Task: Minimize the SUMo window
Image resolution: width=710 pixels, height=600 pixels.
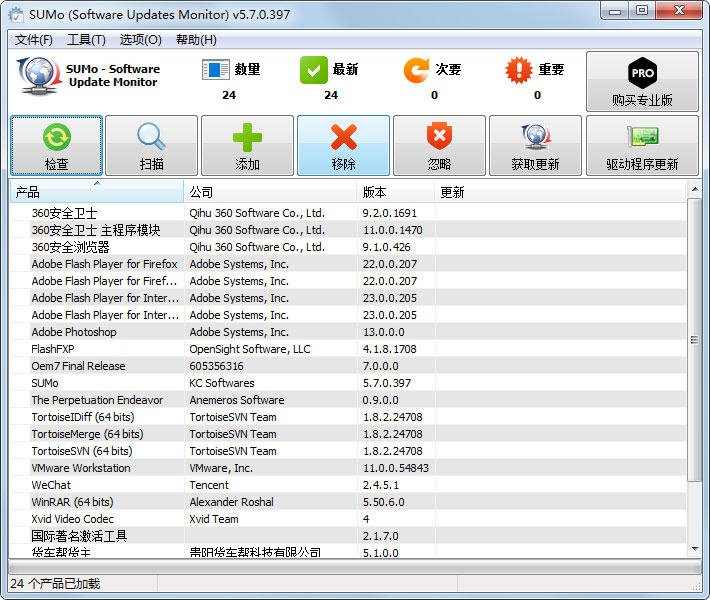Action: pos(614,11)
